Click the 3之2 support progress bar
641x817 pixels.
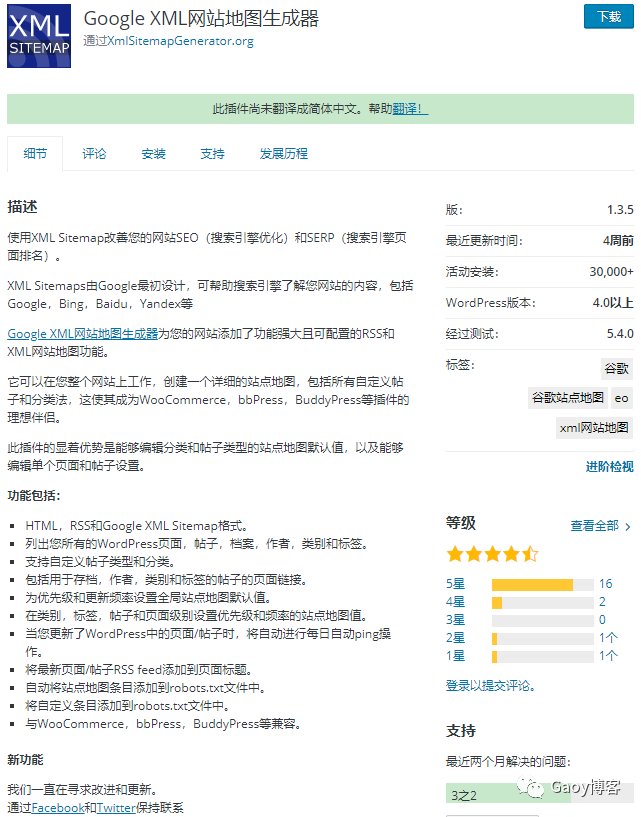pyautogui.click(x=539, y=795)
